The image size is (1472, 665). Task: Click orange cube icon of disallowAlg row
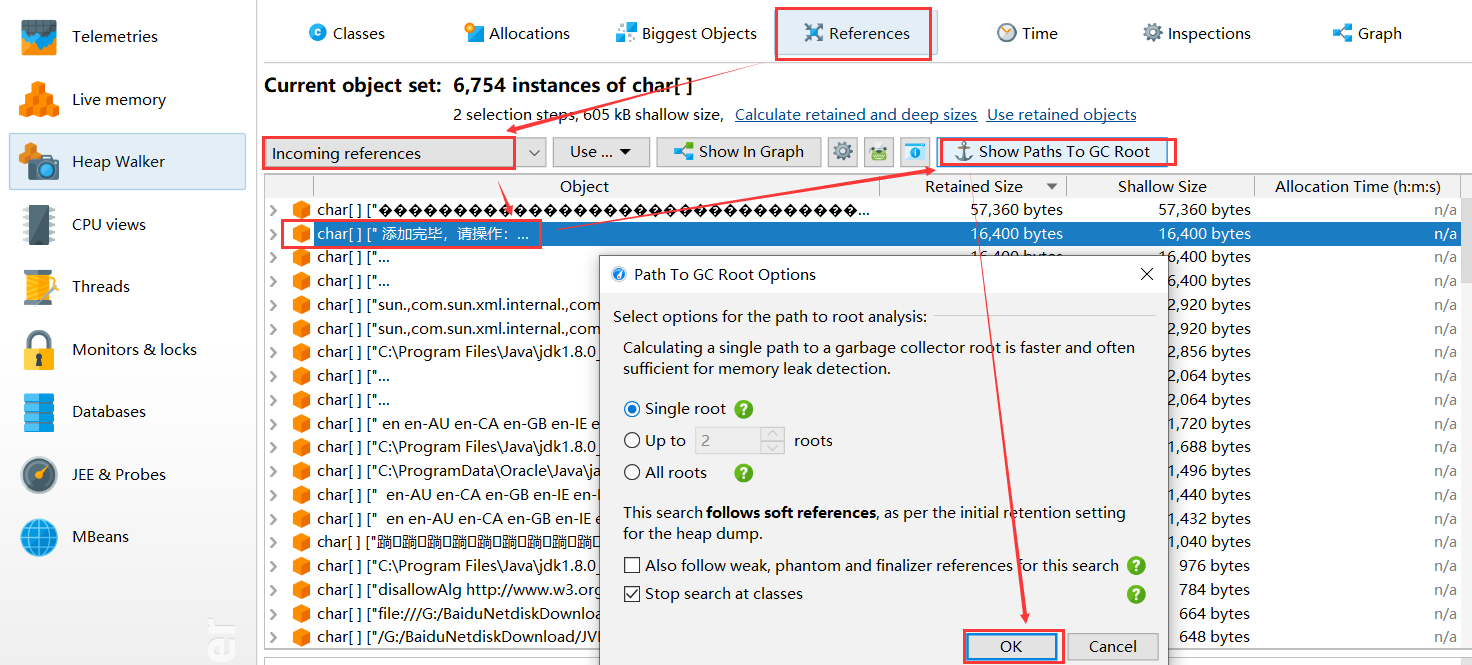301,590
